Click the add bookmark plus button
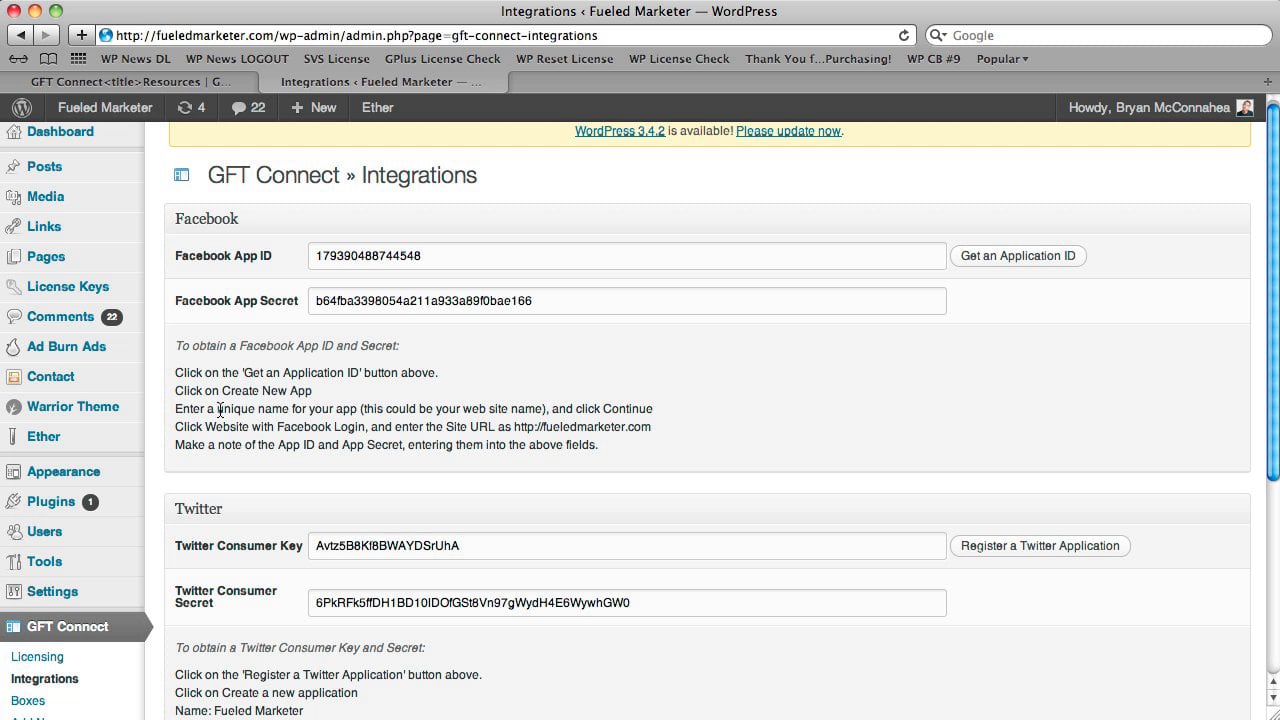The image size is (1280, 720). [x=82, y=35]
